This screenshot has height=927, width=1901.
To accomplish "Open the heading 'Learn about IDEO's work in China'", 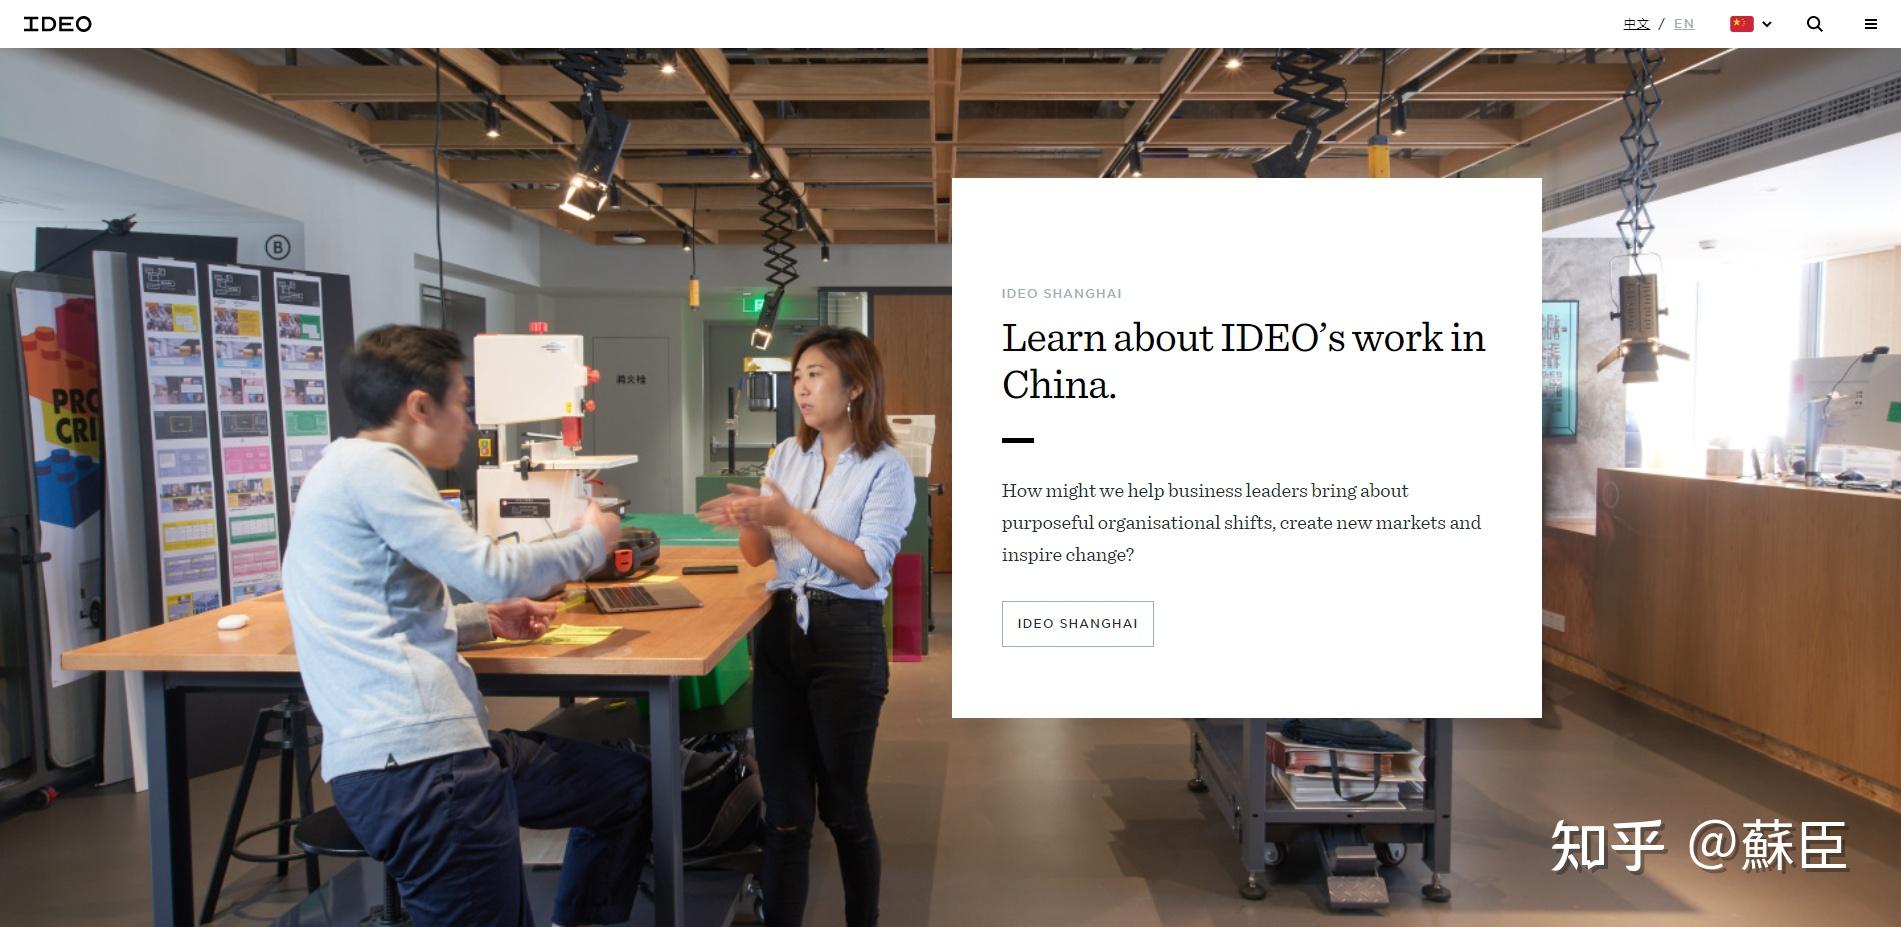I will pos(1242,360).
